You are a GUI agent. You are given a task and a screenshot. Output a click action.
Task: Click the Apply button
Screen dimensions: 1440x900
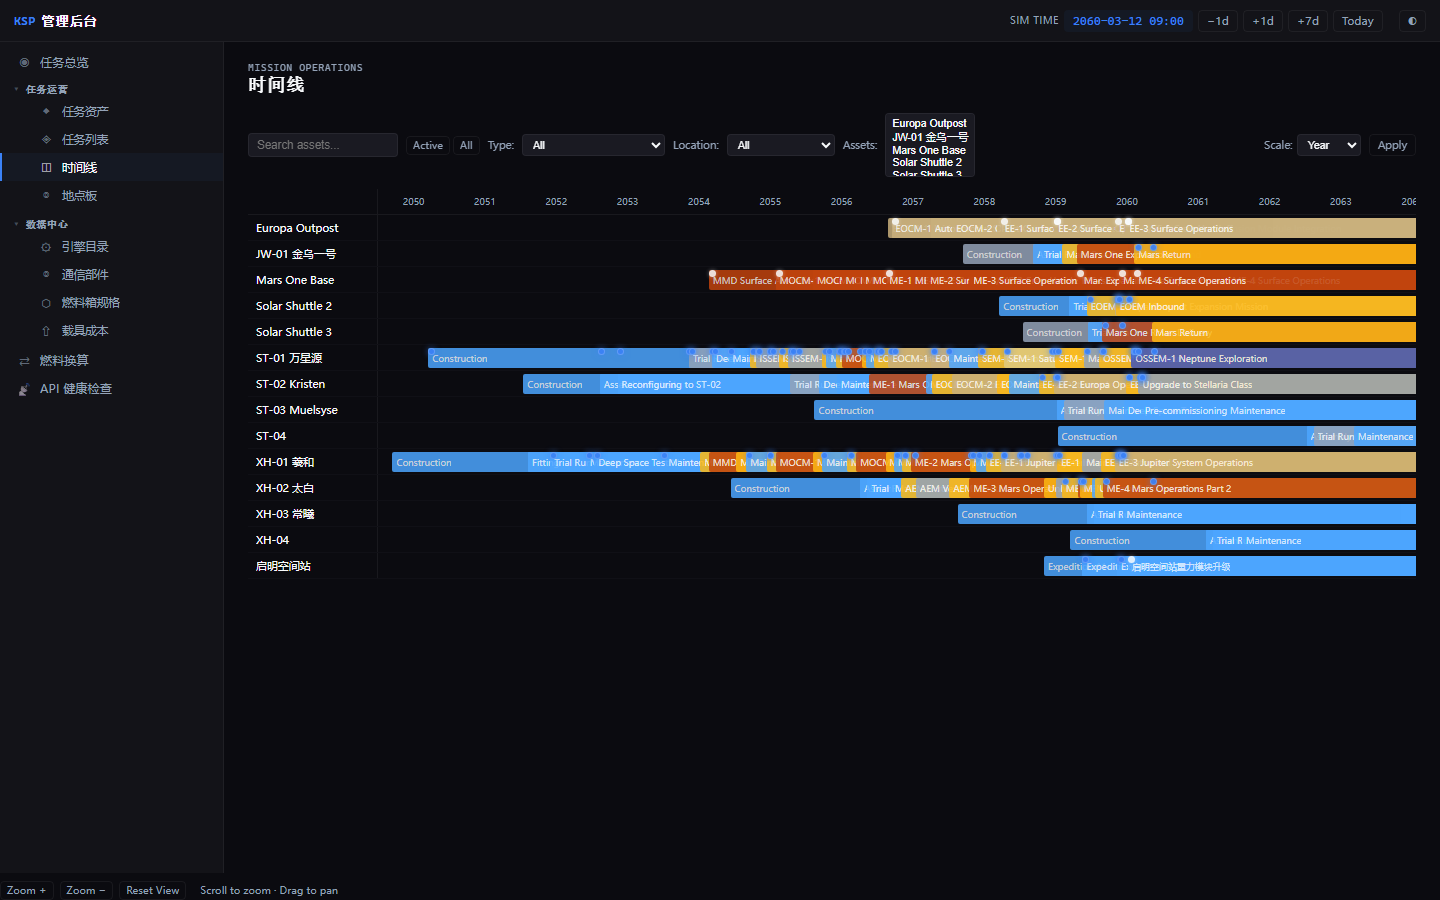[x=1392, y=145]
